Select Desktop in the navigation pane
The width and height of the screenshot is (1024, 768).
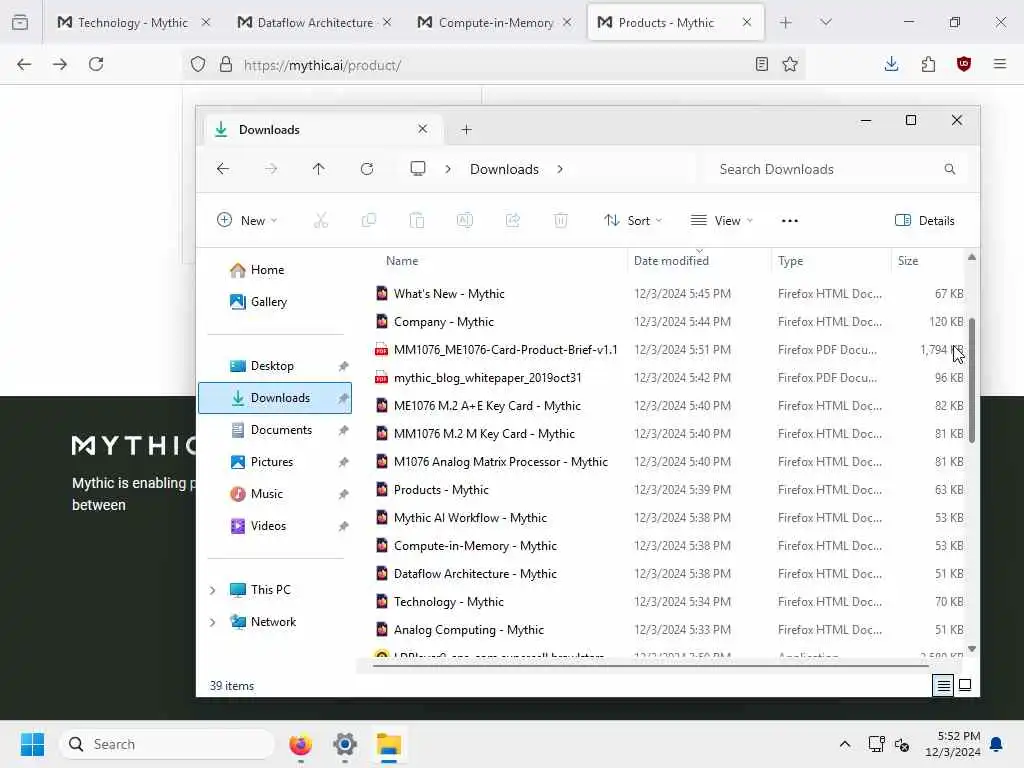coord(275,366)
